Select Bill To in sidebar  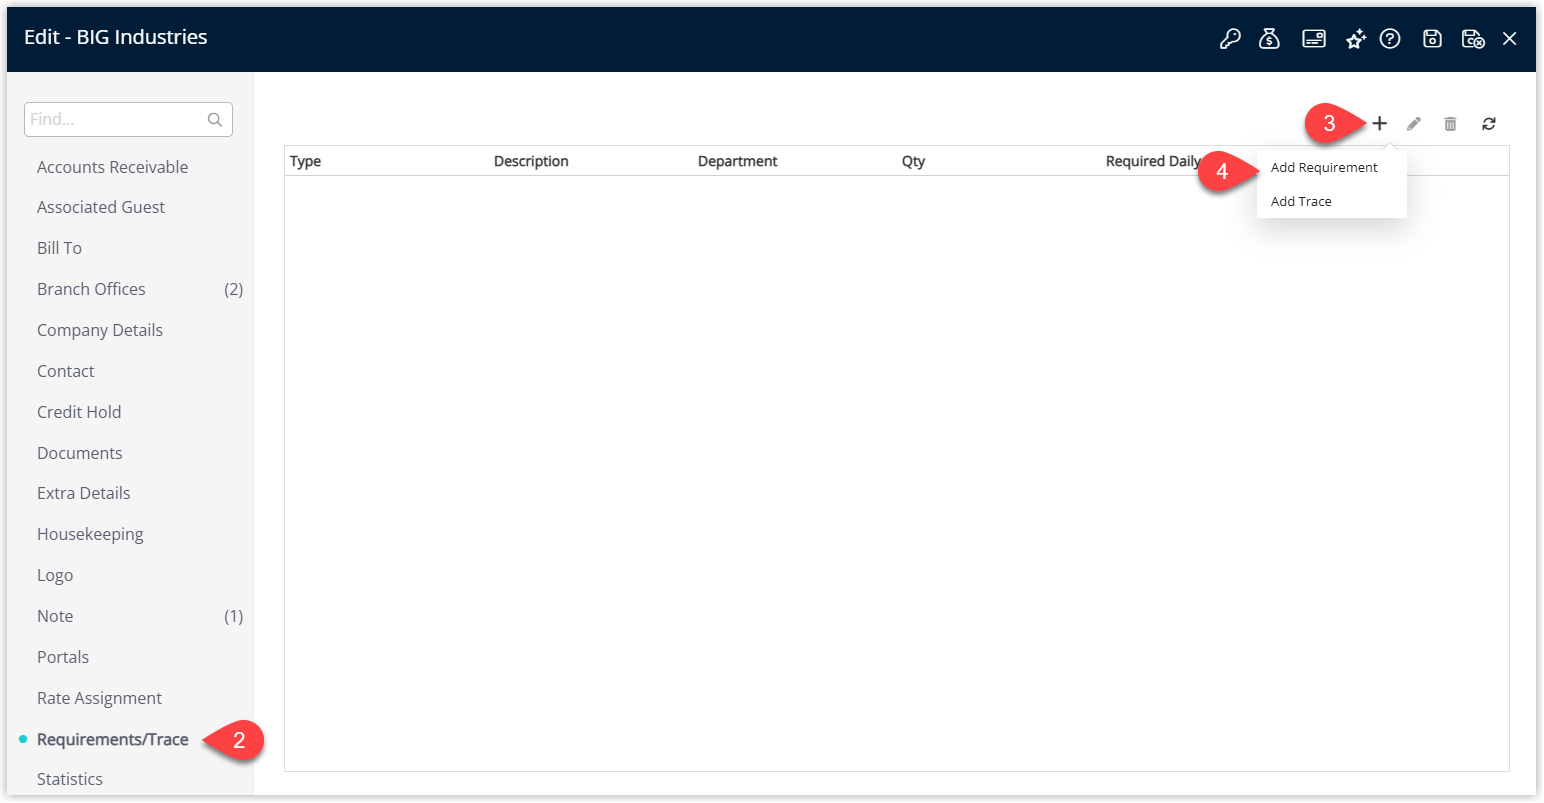pyautogui.click(x=59, y=248)
